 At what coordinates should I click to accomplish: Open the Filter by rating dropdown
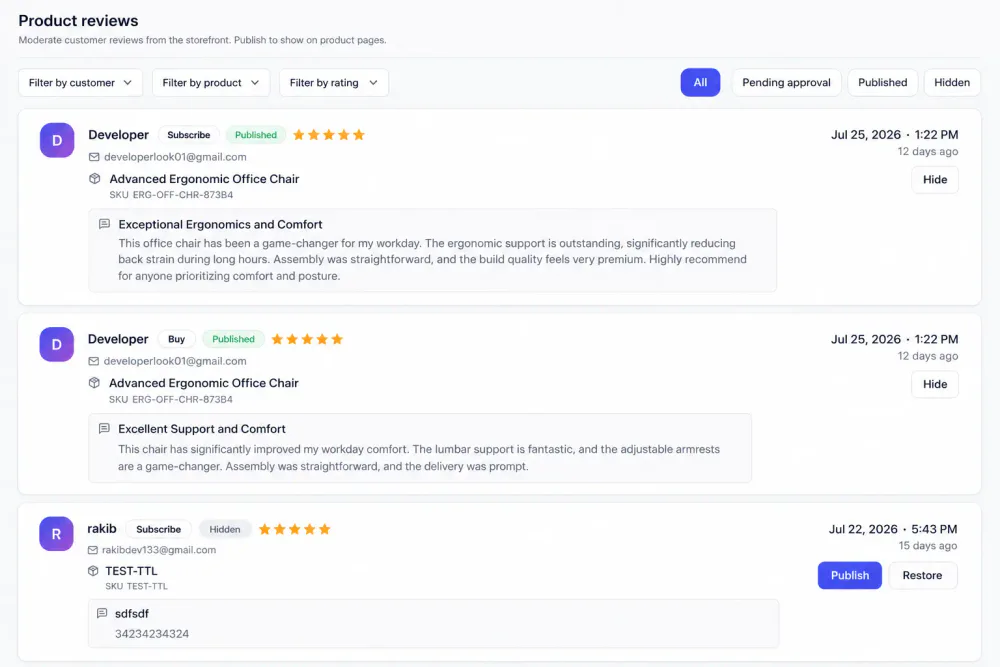(334, 83)
